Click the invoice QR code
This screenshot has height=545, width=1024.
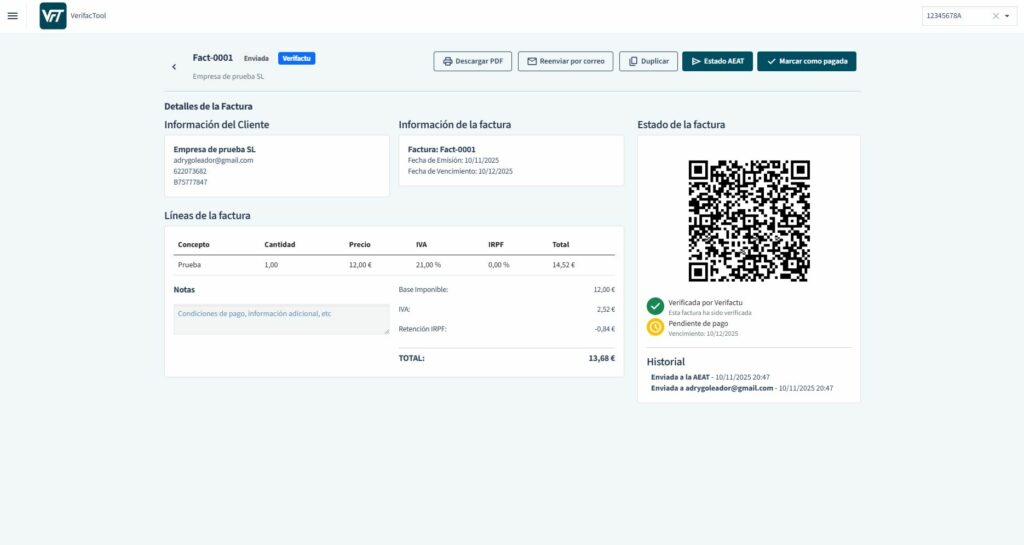[749, 221]
